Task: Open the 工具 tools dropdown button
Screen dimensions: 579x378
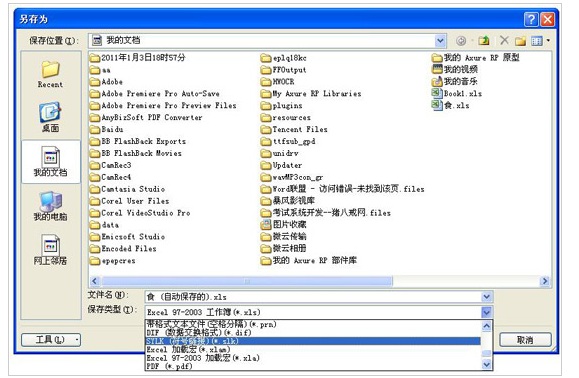Action: click(51, 340)
